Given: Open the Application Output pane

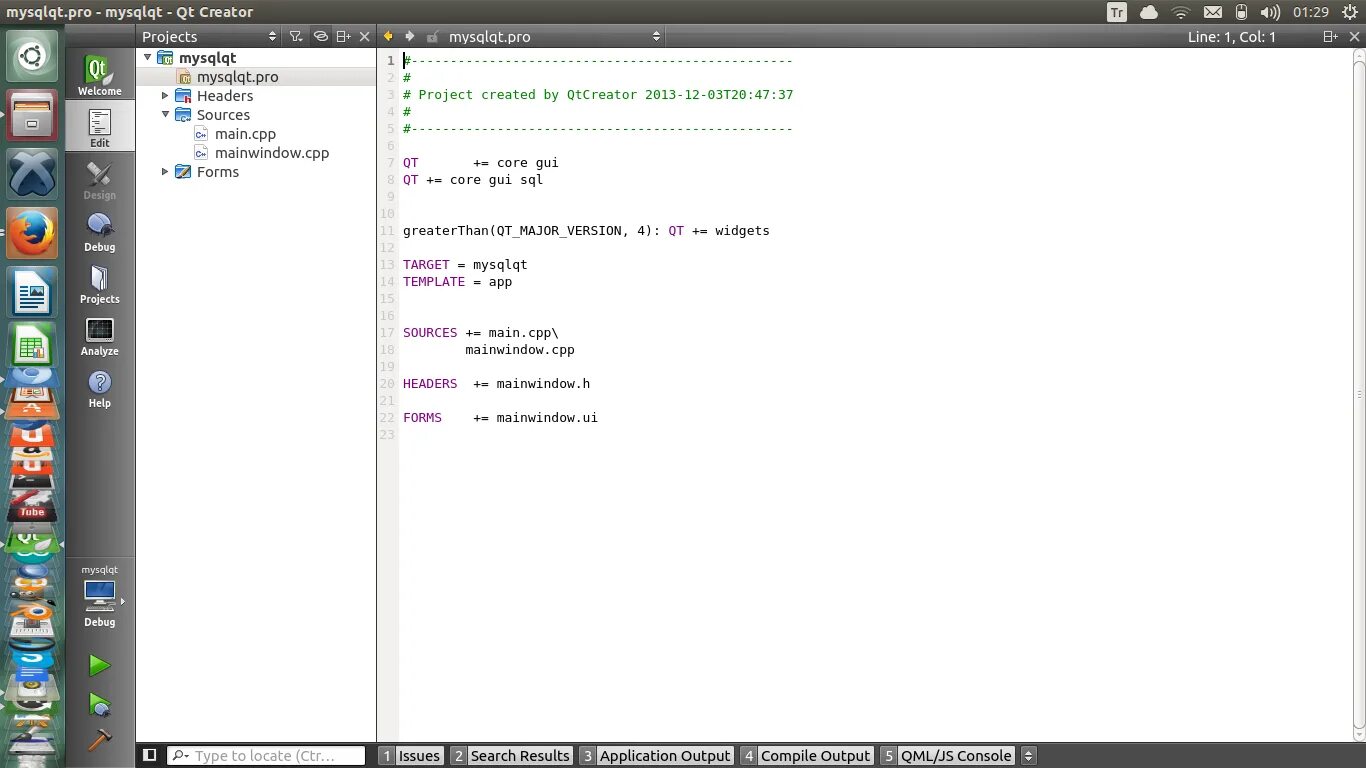Looking at the screenshot, I should 656,756.
